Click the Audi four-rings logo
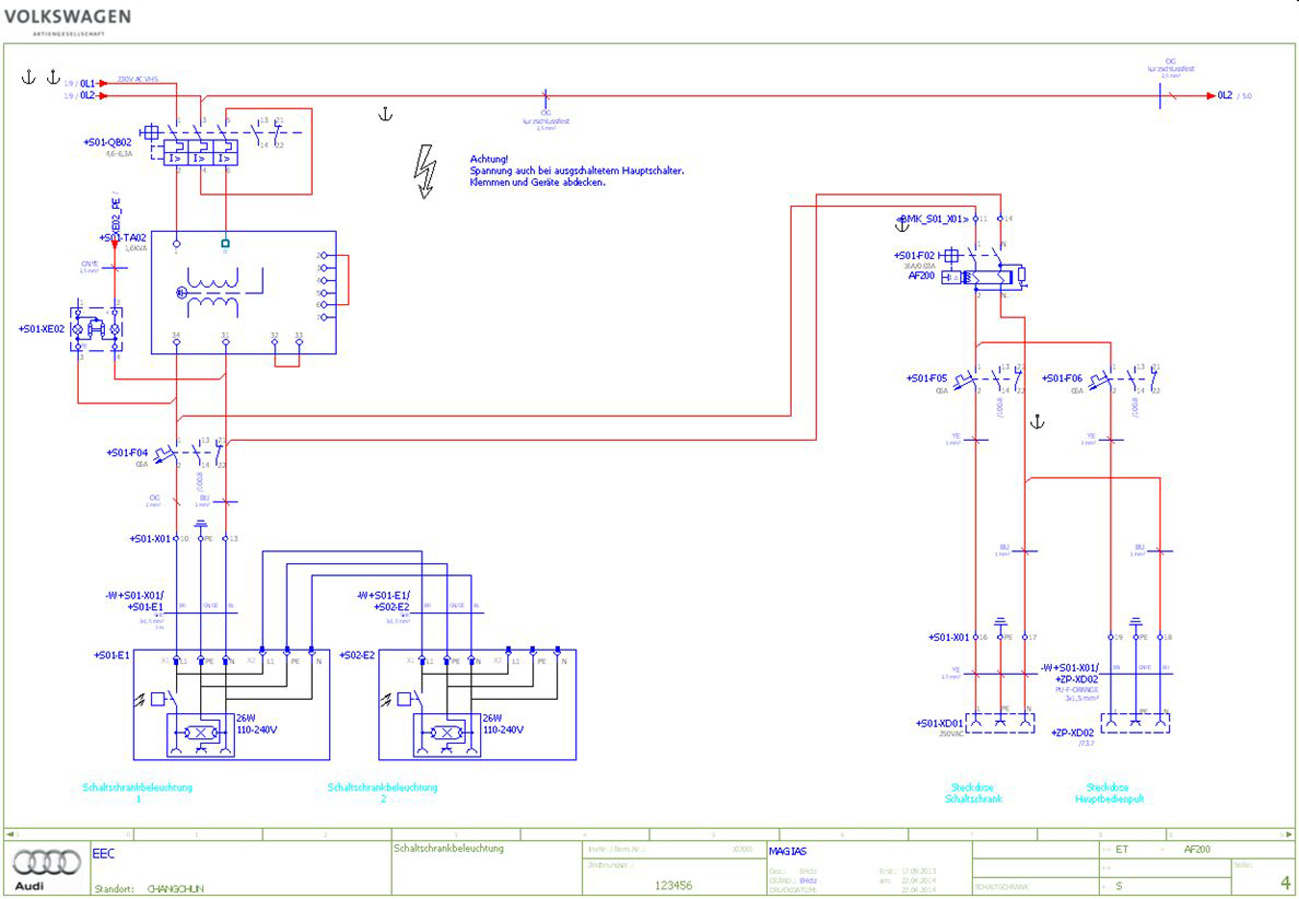Viewport: 1299px width, 899px height. point(47,861)
